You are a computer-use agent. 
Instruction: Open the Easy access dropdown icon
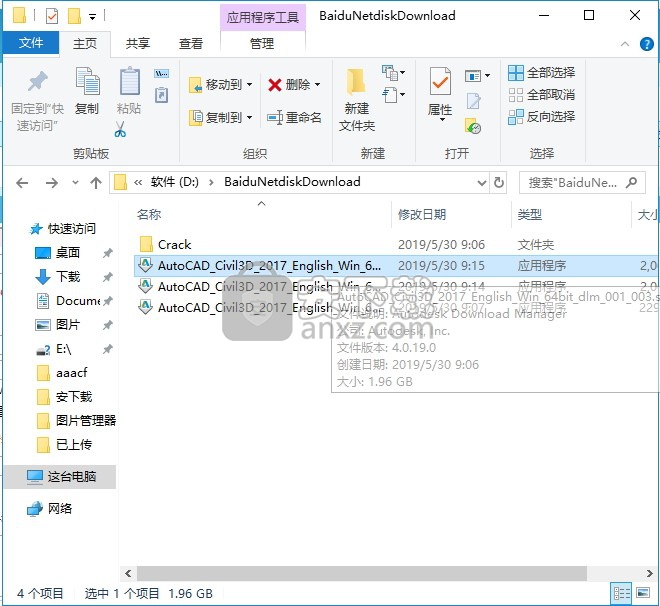pyautogui.click(x=393, y=95)
